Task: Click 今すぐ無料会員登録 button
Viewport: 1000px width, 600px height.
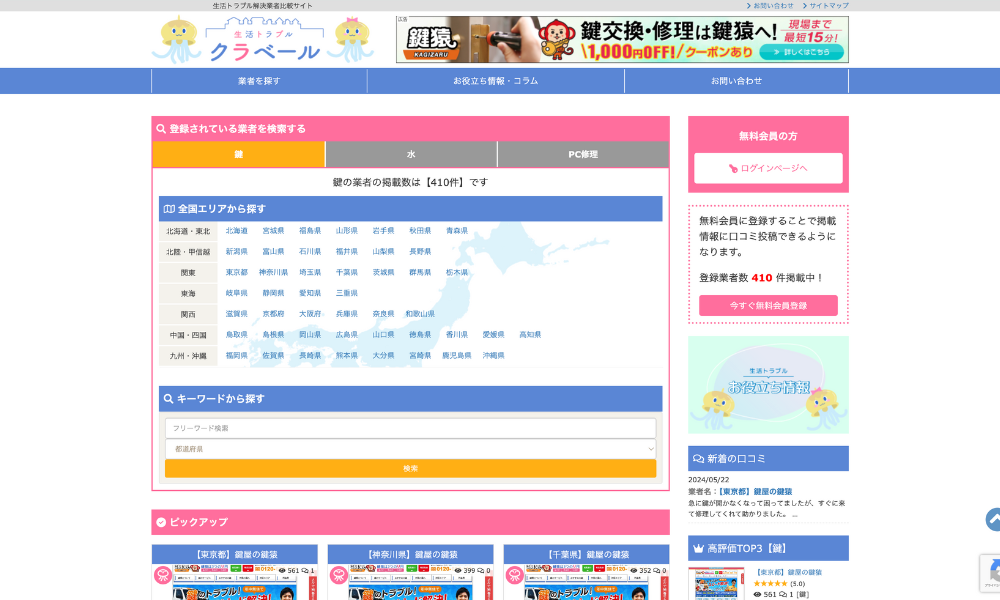Action: [x=768, y=305]
